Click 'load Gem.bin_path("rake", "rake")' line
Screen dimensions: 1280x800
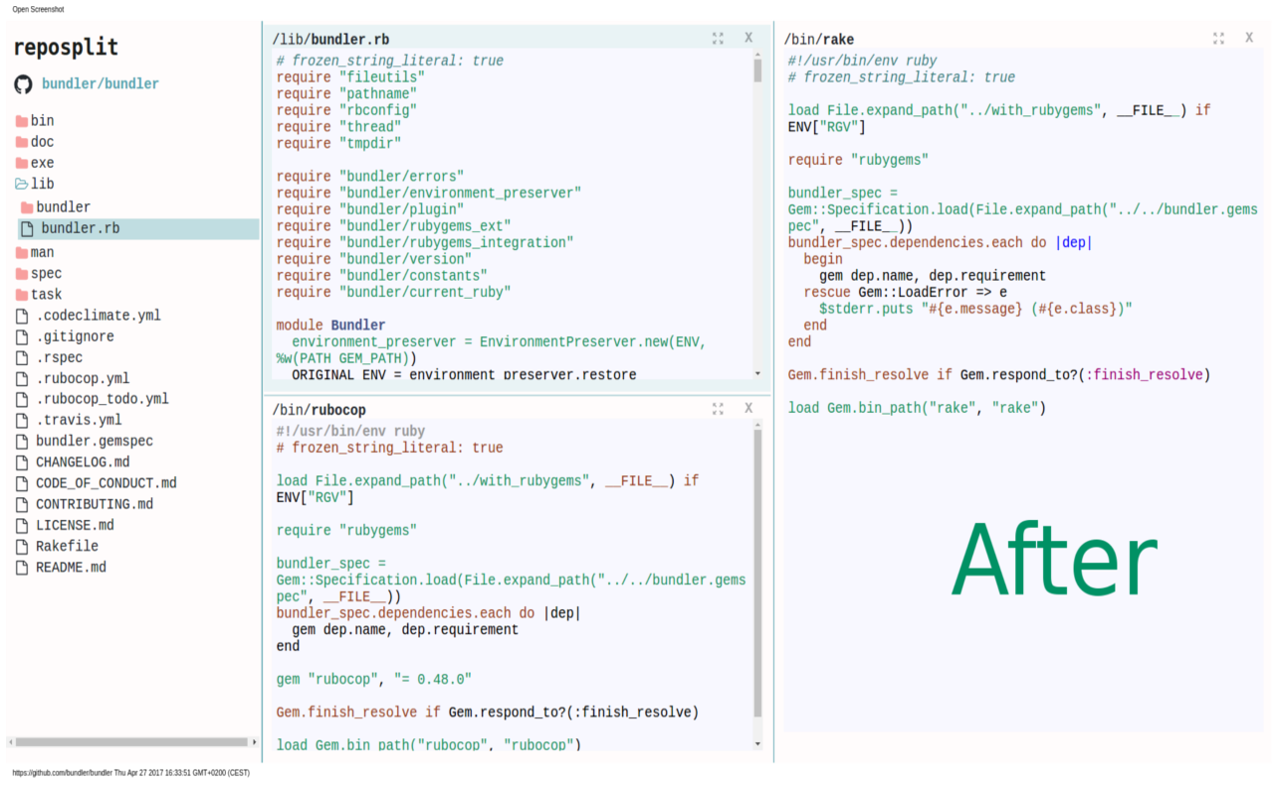(917, 408)
